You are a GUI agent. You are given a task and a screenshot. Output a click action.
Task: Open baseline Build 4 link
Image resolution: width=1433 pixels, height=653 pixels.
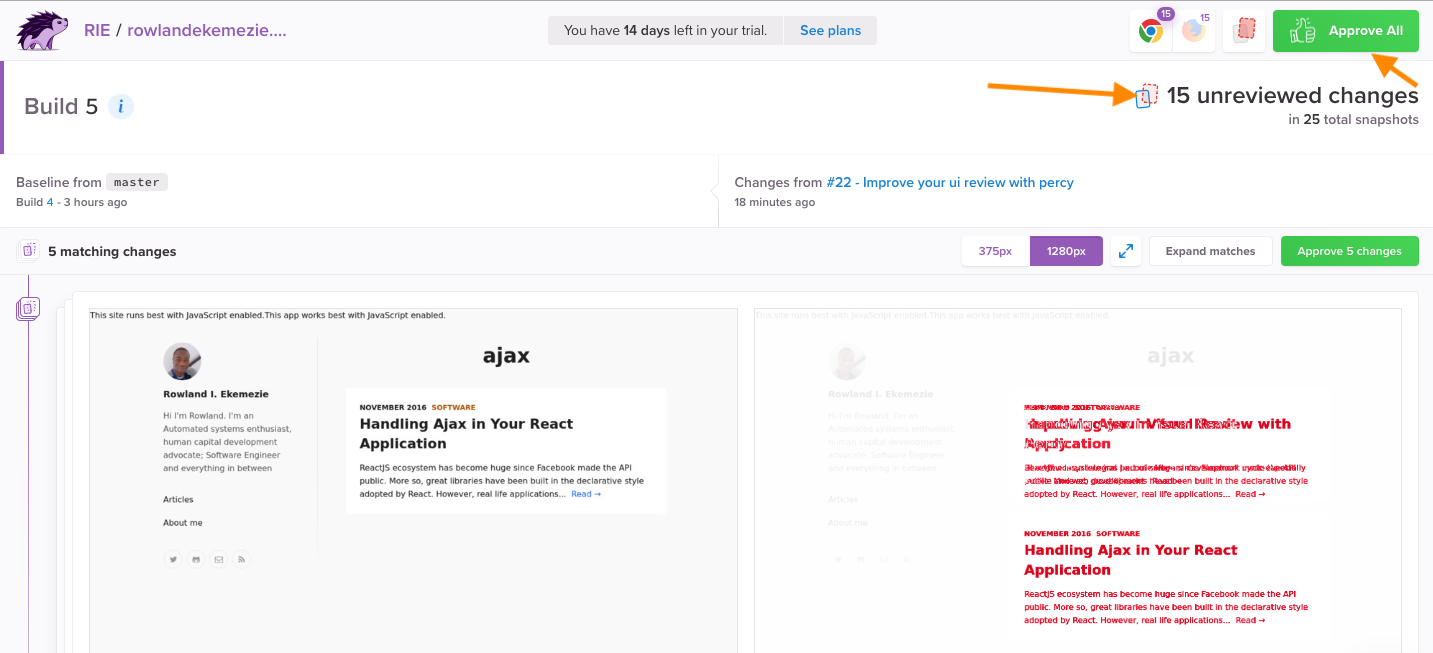click(x=50, y=202)
